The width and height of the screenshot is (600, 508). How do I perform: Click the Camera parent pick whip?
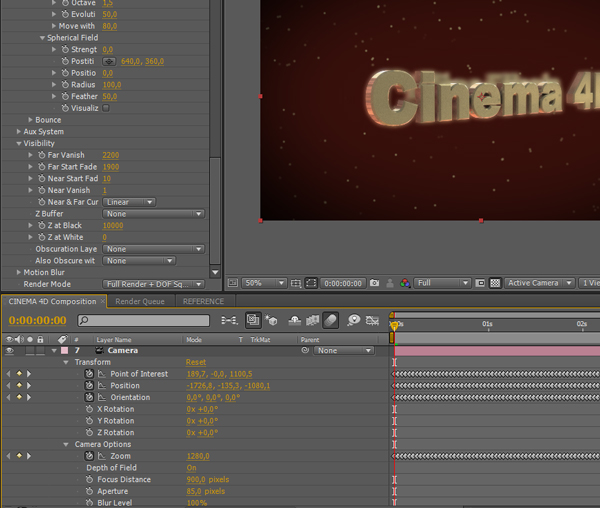point(305,350)
